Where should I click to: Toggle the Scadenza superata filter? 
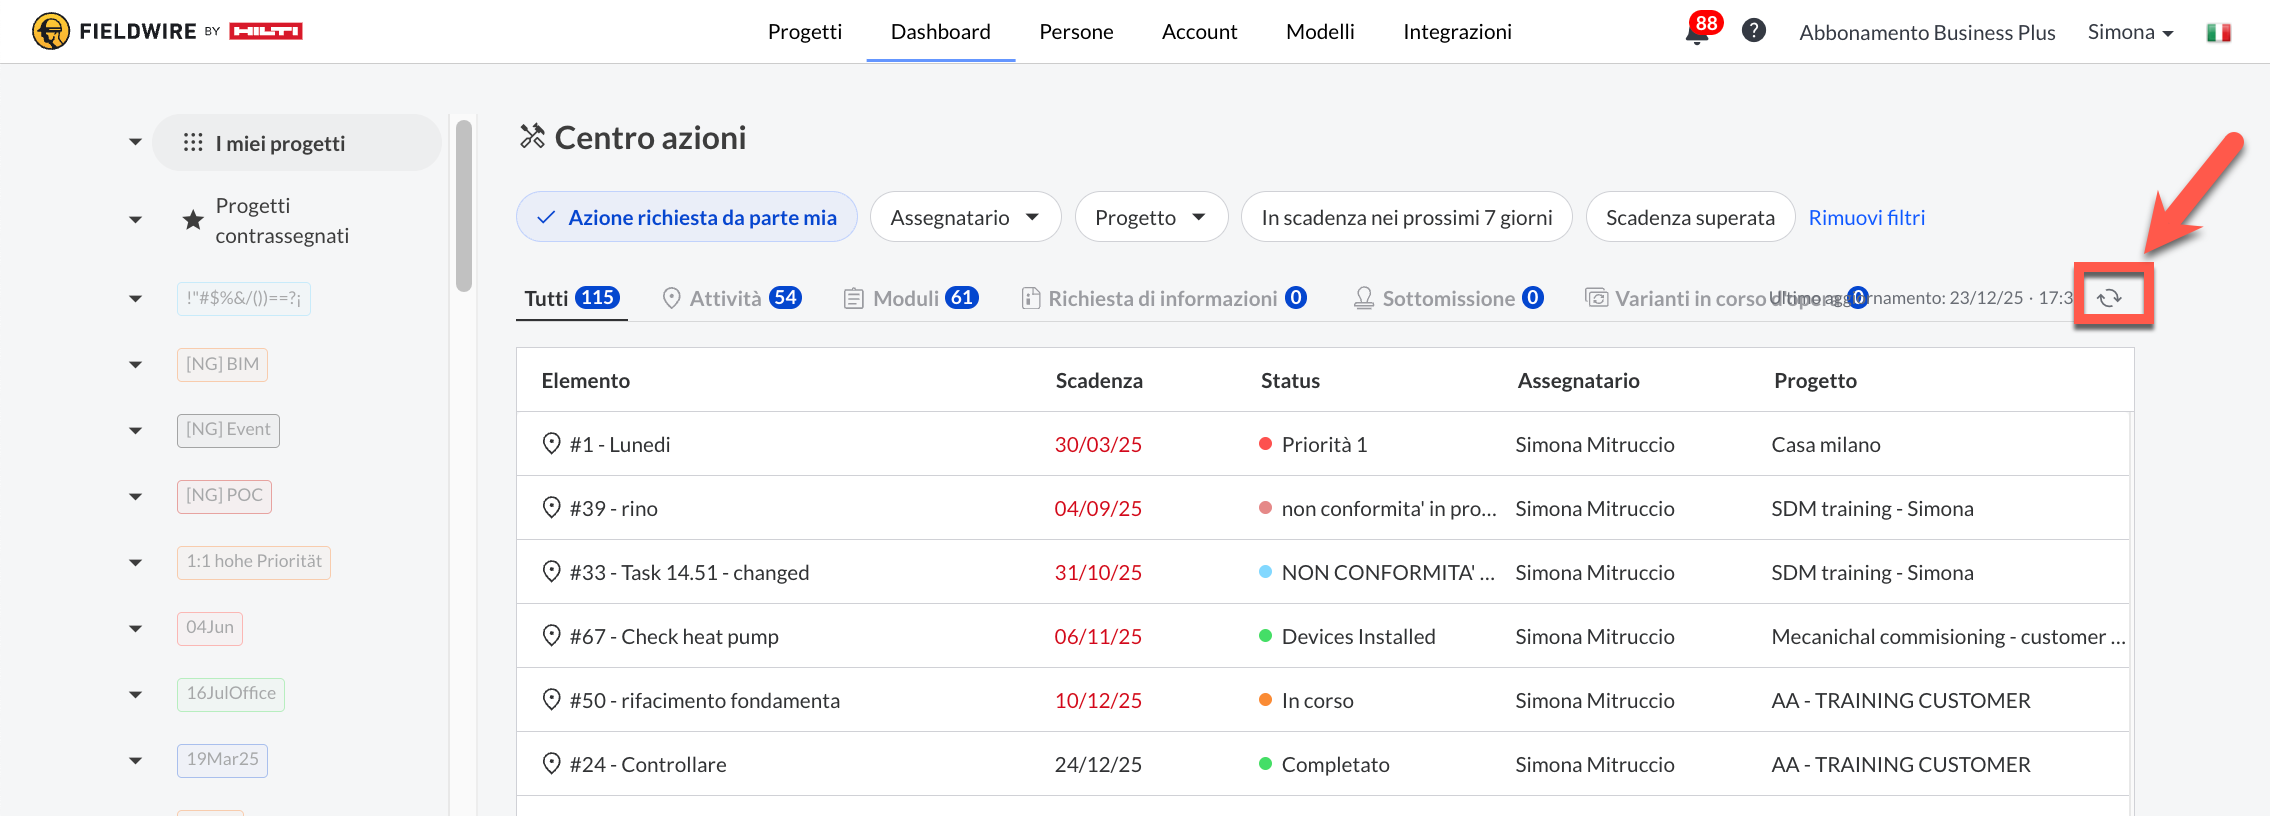point(1690,217)
